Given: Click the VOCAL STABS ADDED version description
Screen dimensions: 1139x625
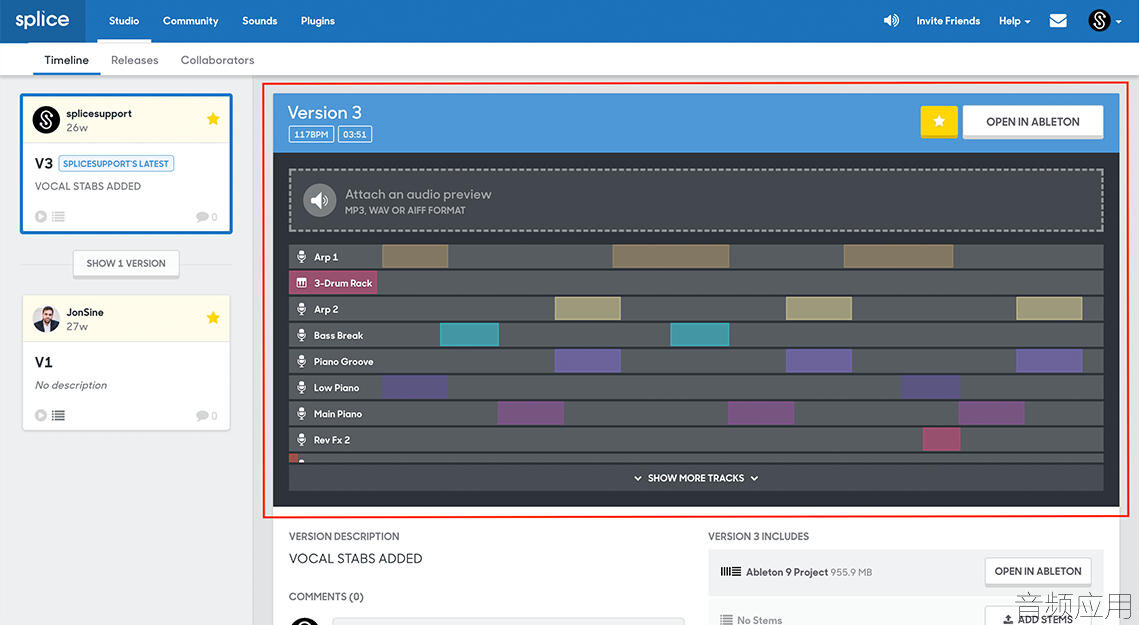Looking at the screenshot, I should click(x=355, y=559).
